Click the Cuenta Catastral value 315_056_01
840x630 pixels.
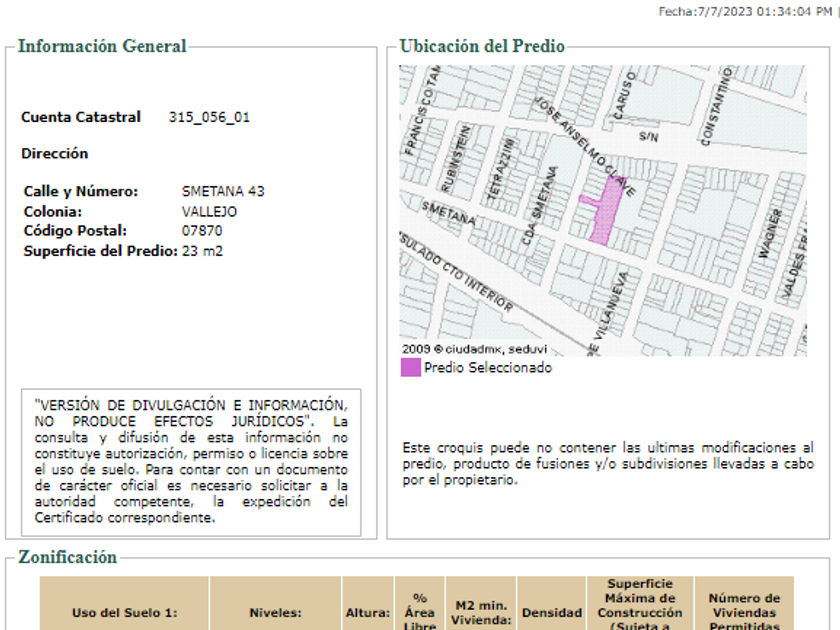(209, 117)
